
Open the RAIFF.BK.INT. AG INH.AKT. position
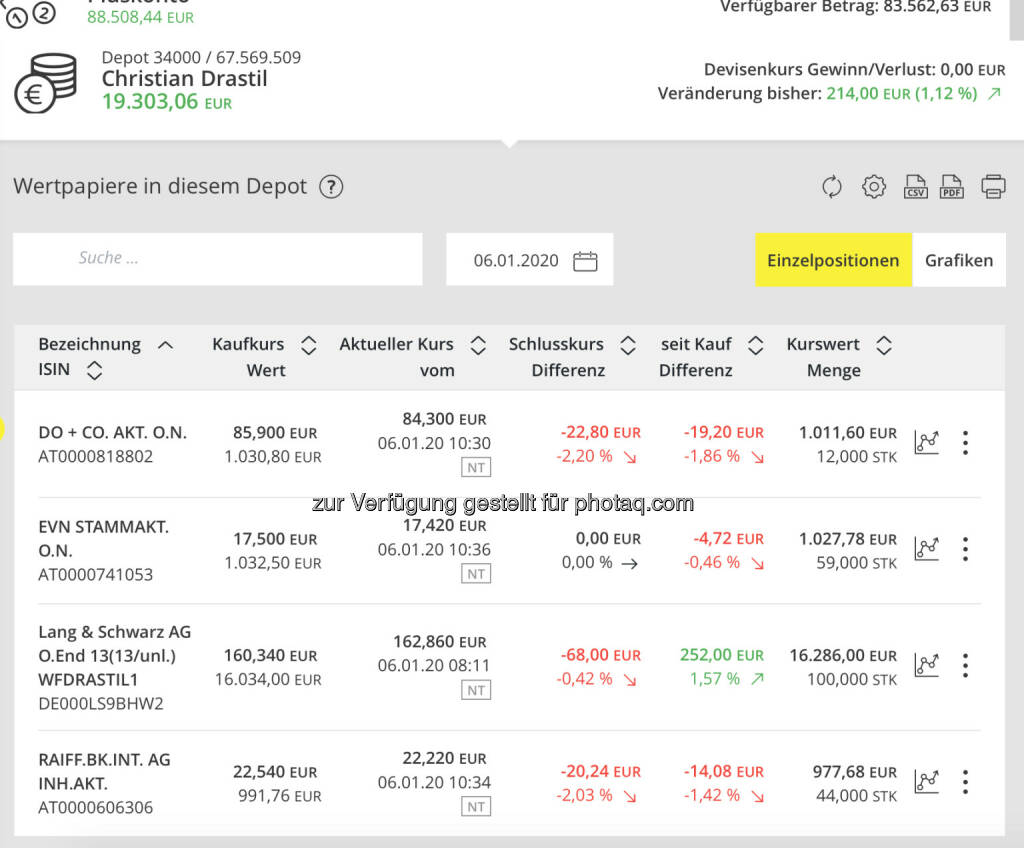click(104, 771)
